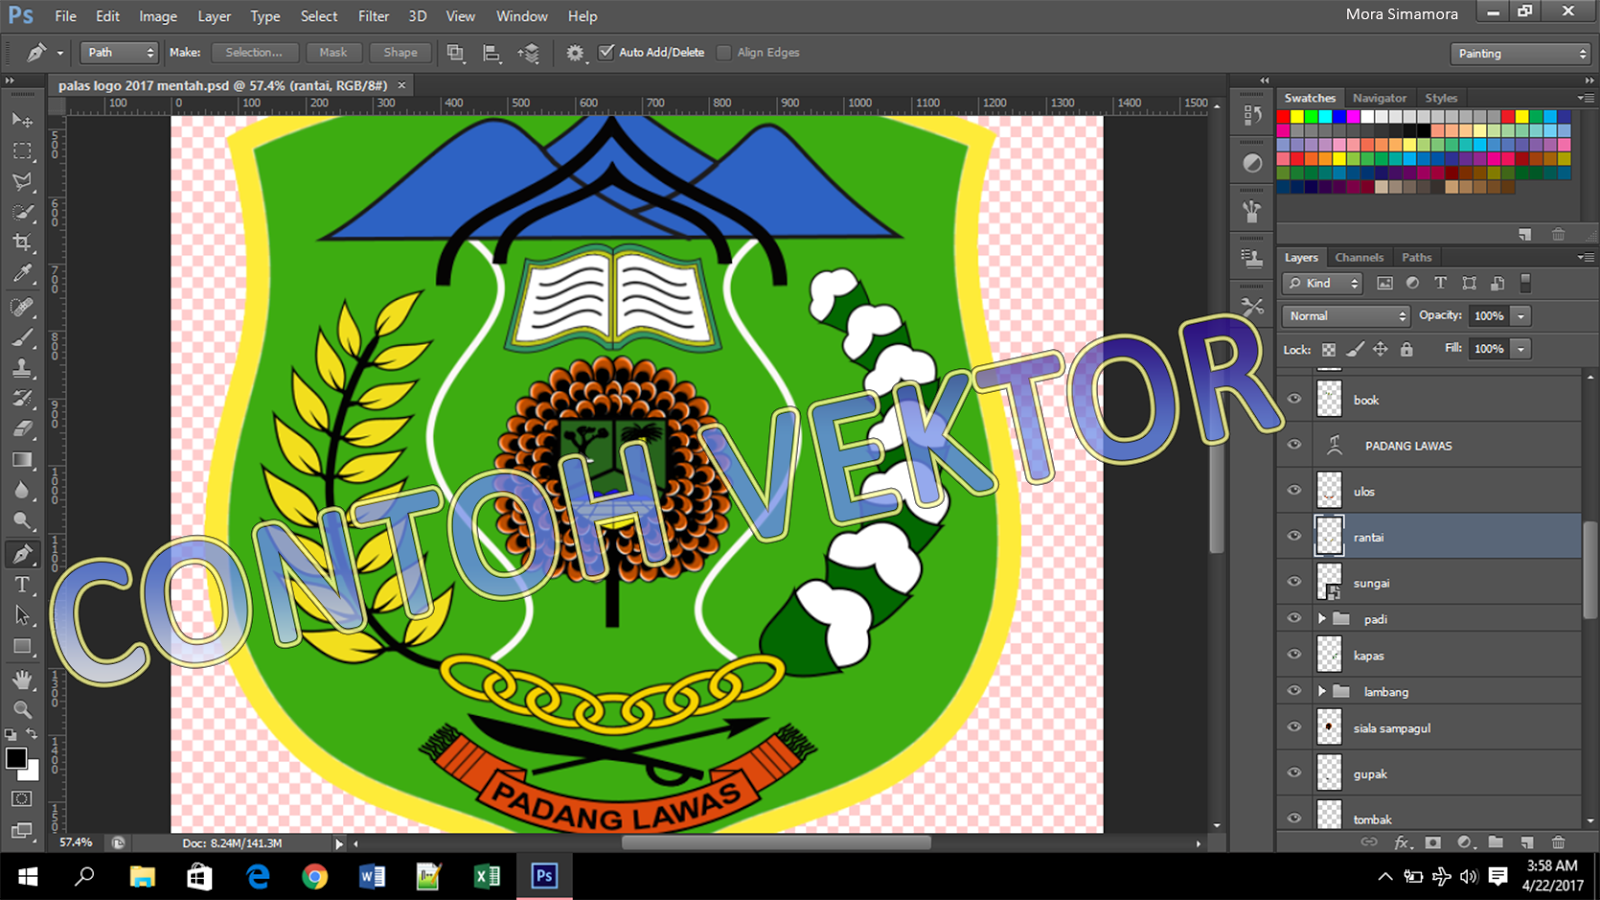Close the palas logo 2017 mentah.psd tab

[402, 86]
